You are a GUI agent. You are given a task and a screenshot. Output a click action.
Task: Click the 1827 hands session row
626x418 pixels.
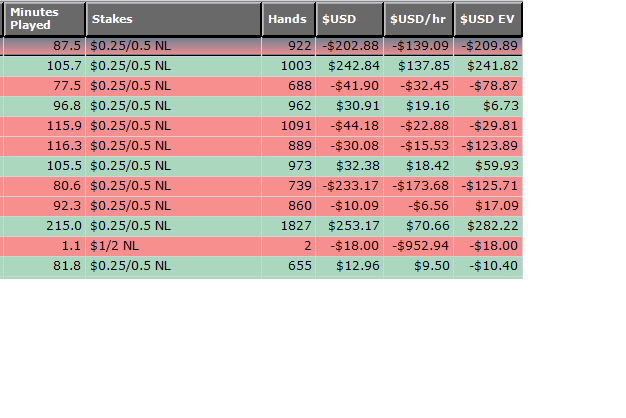point(261,226)
